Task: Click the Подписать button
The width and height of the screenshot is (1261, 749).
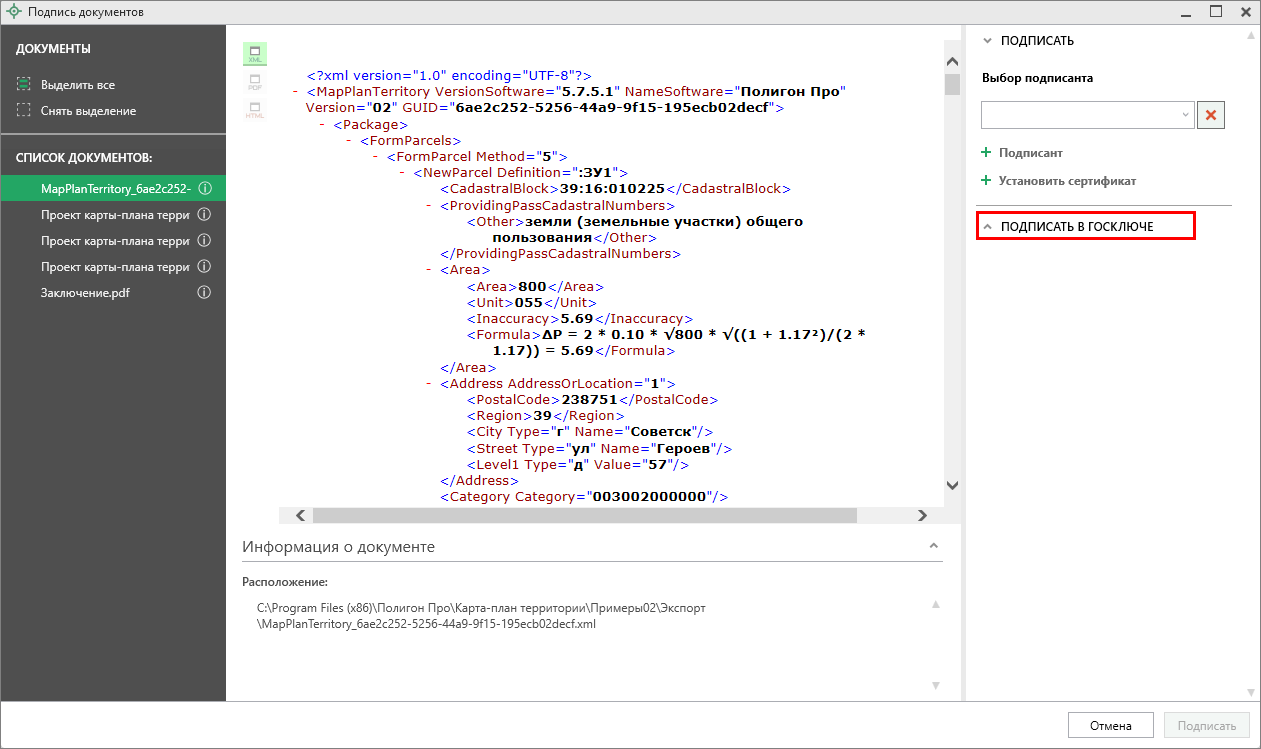Action: [x=1207, y=726]
